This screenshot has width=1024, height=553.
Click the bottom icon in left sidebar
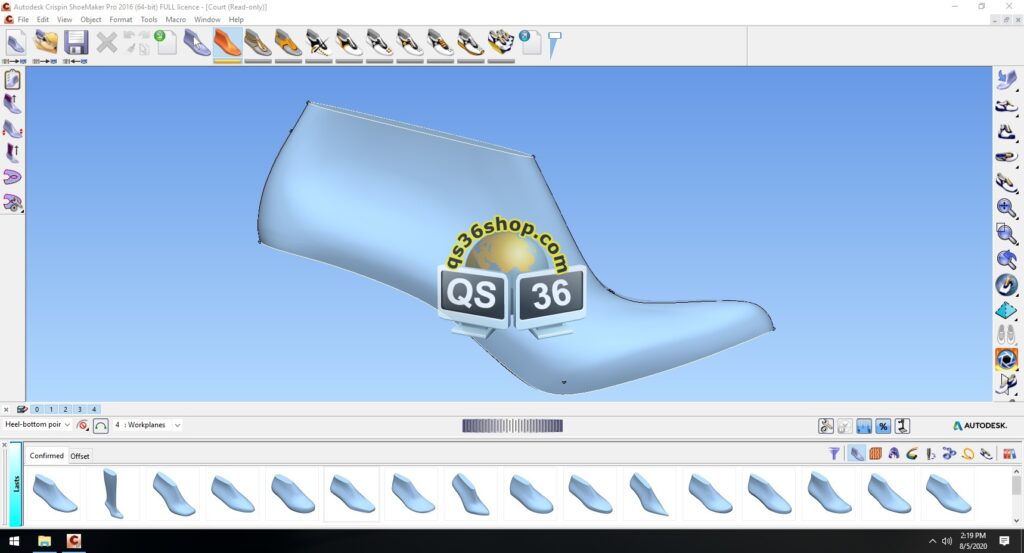pyautogui.click(x=12, y=202)
